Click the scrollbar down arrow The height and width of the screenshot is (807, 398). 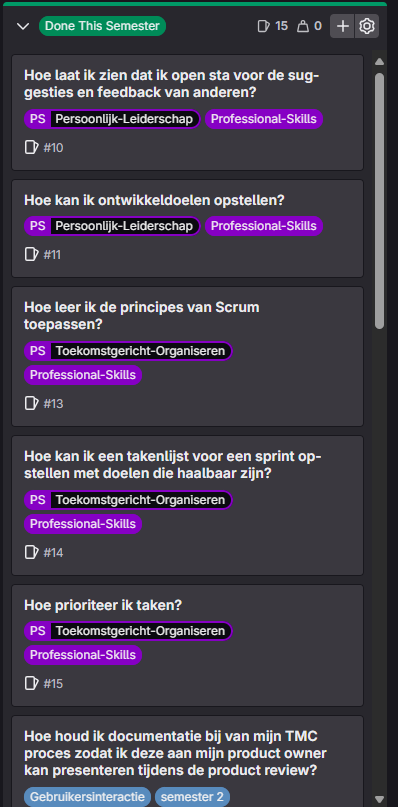(x=379, y=799)
